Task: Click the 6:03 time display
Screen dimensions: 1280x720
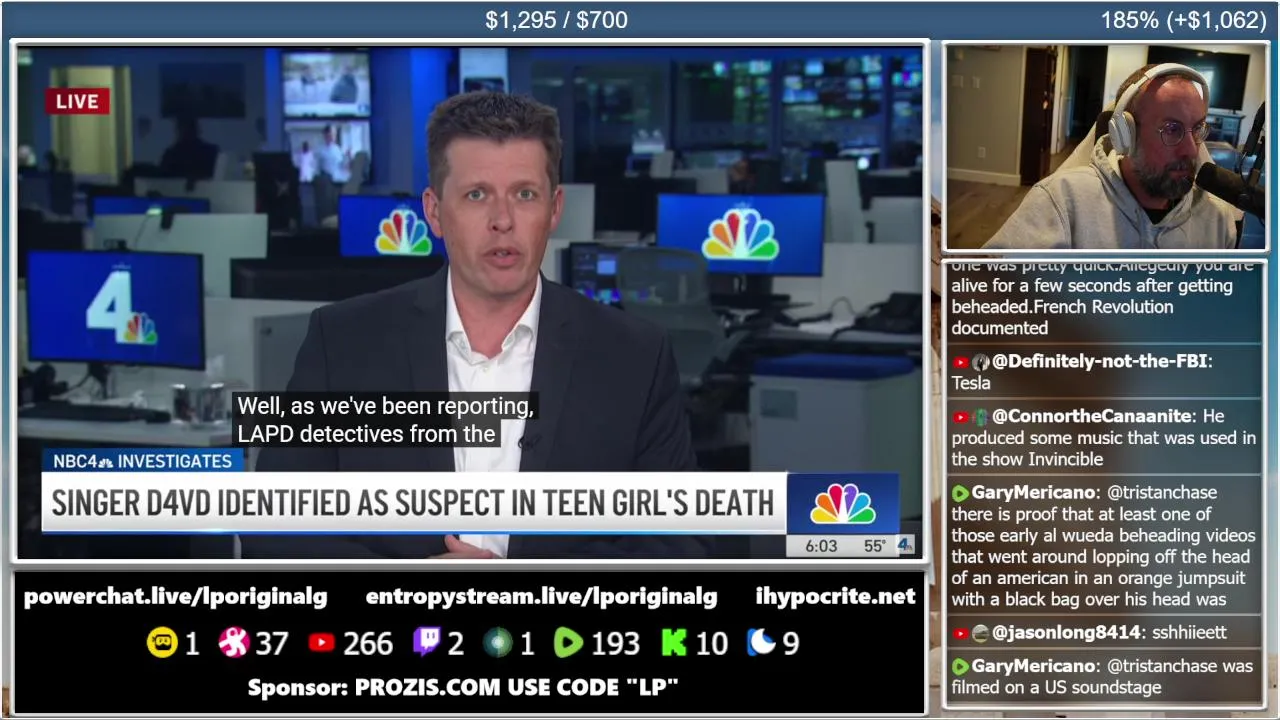Action: click(821, 546)
